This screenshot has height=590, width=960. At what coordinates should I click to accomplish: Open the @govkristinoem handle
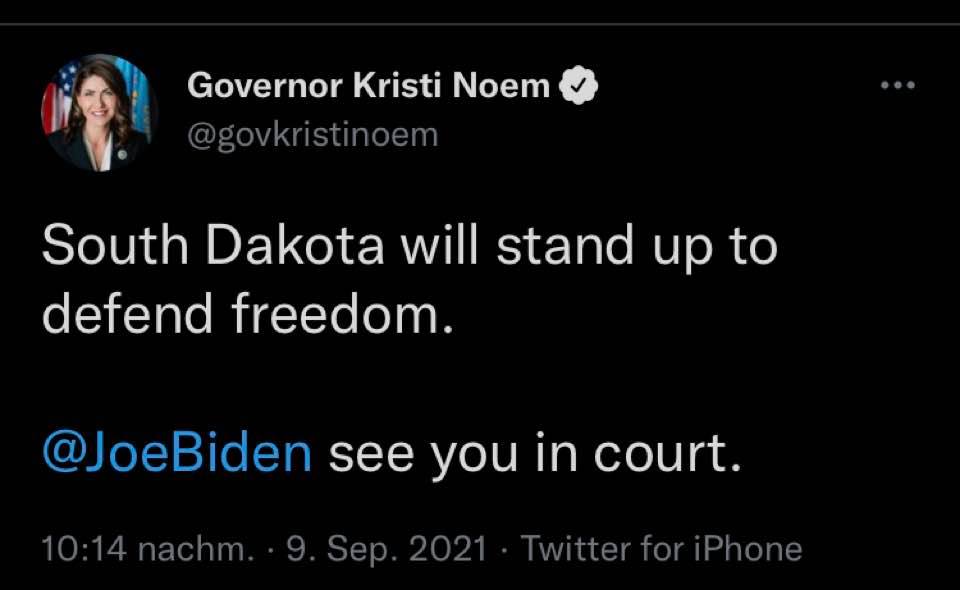click(x=312, y=134)
